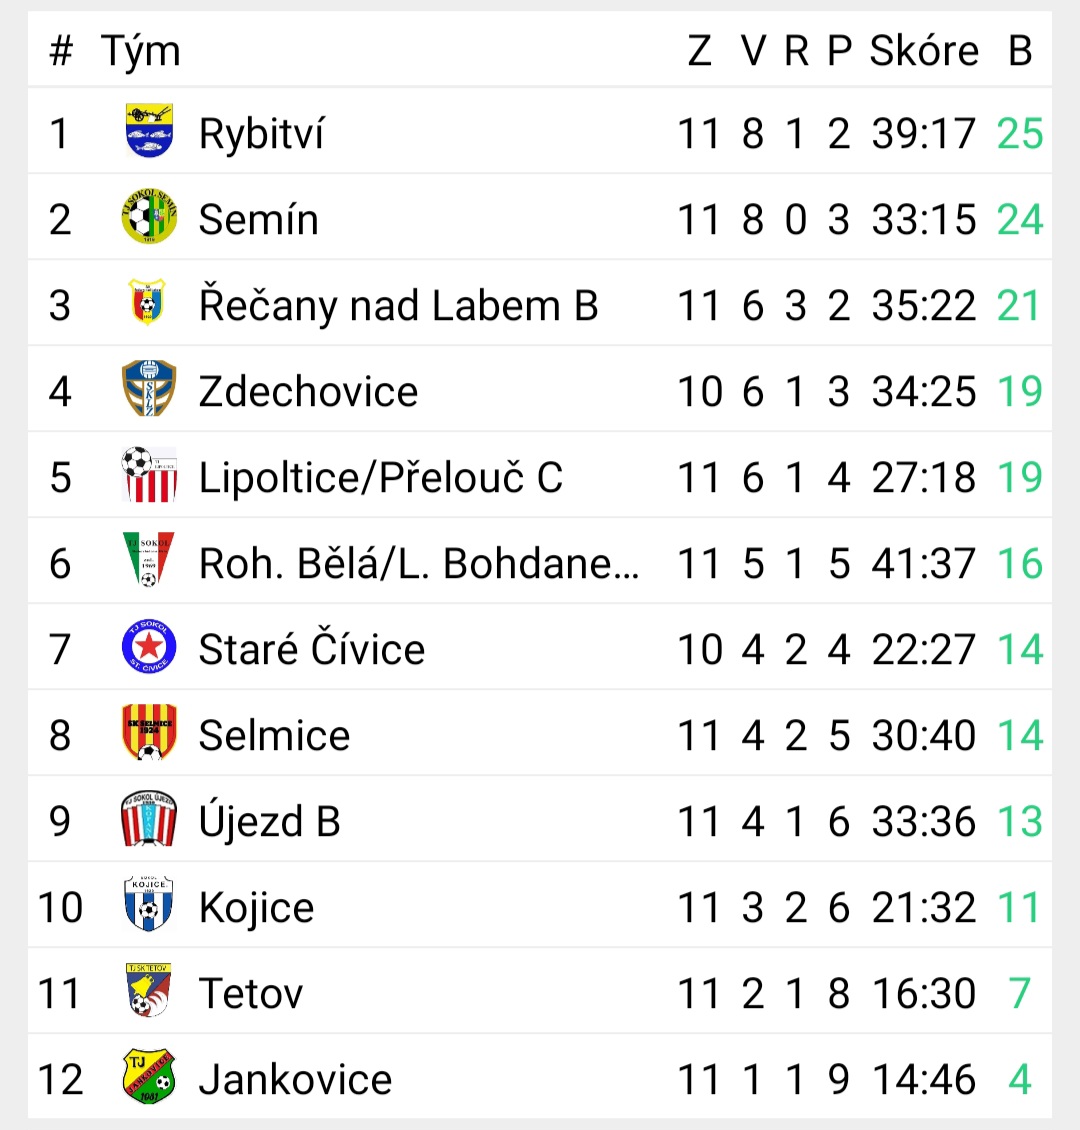The image size is (1080, 1130).
Task: Tap the Semín club logo
Action: click(149, 216)
